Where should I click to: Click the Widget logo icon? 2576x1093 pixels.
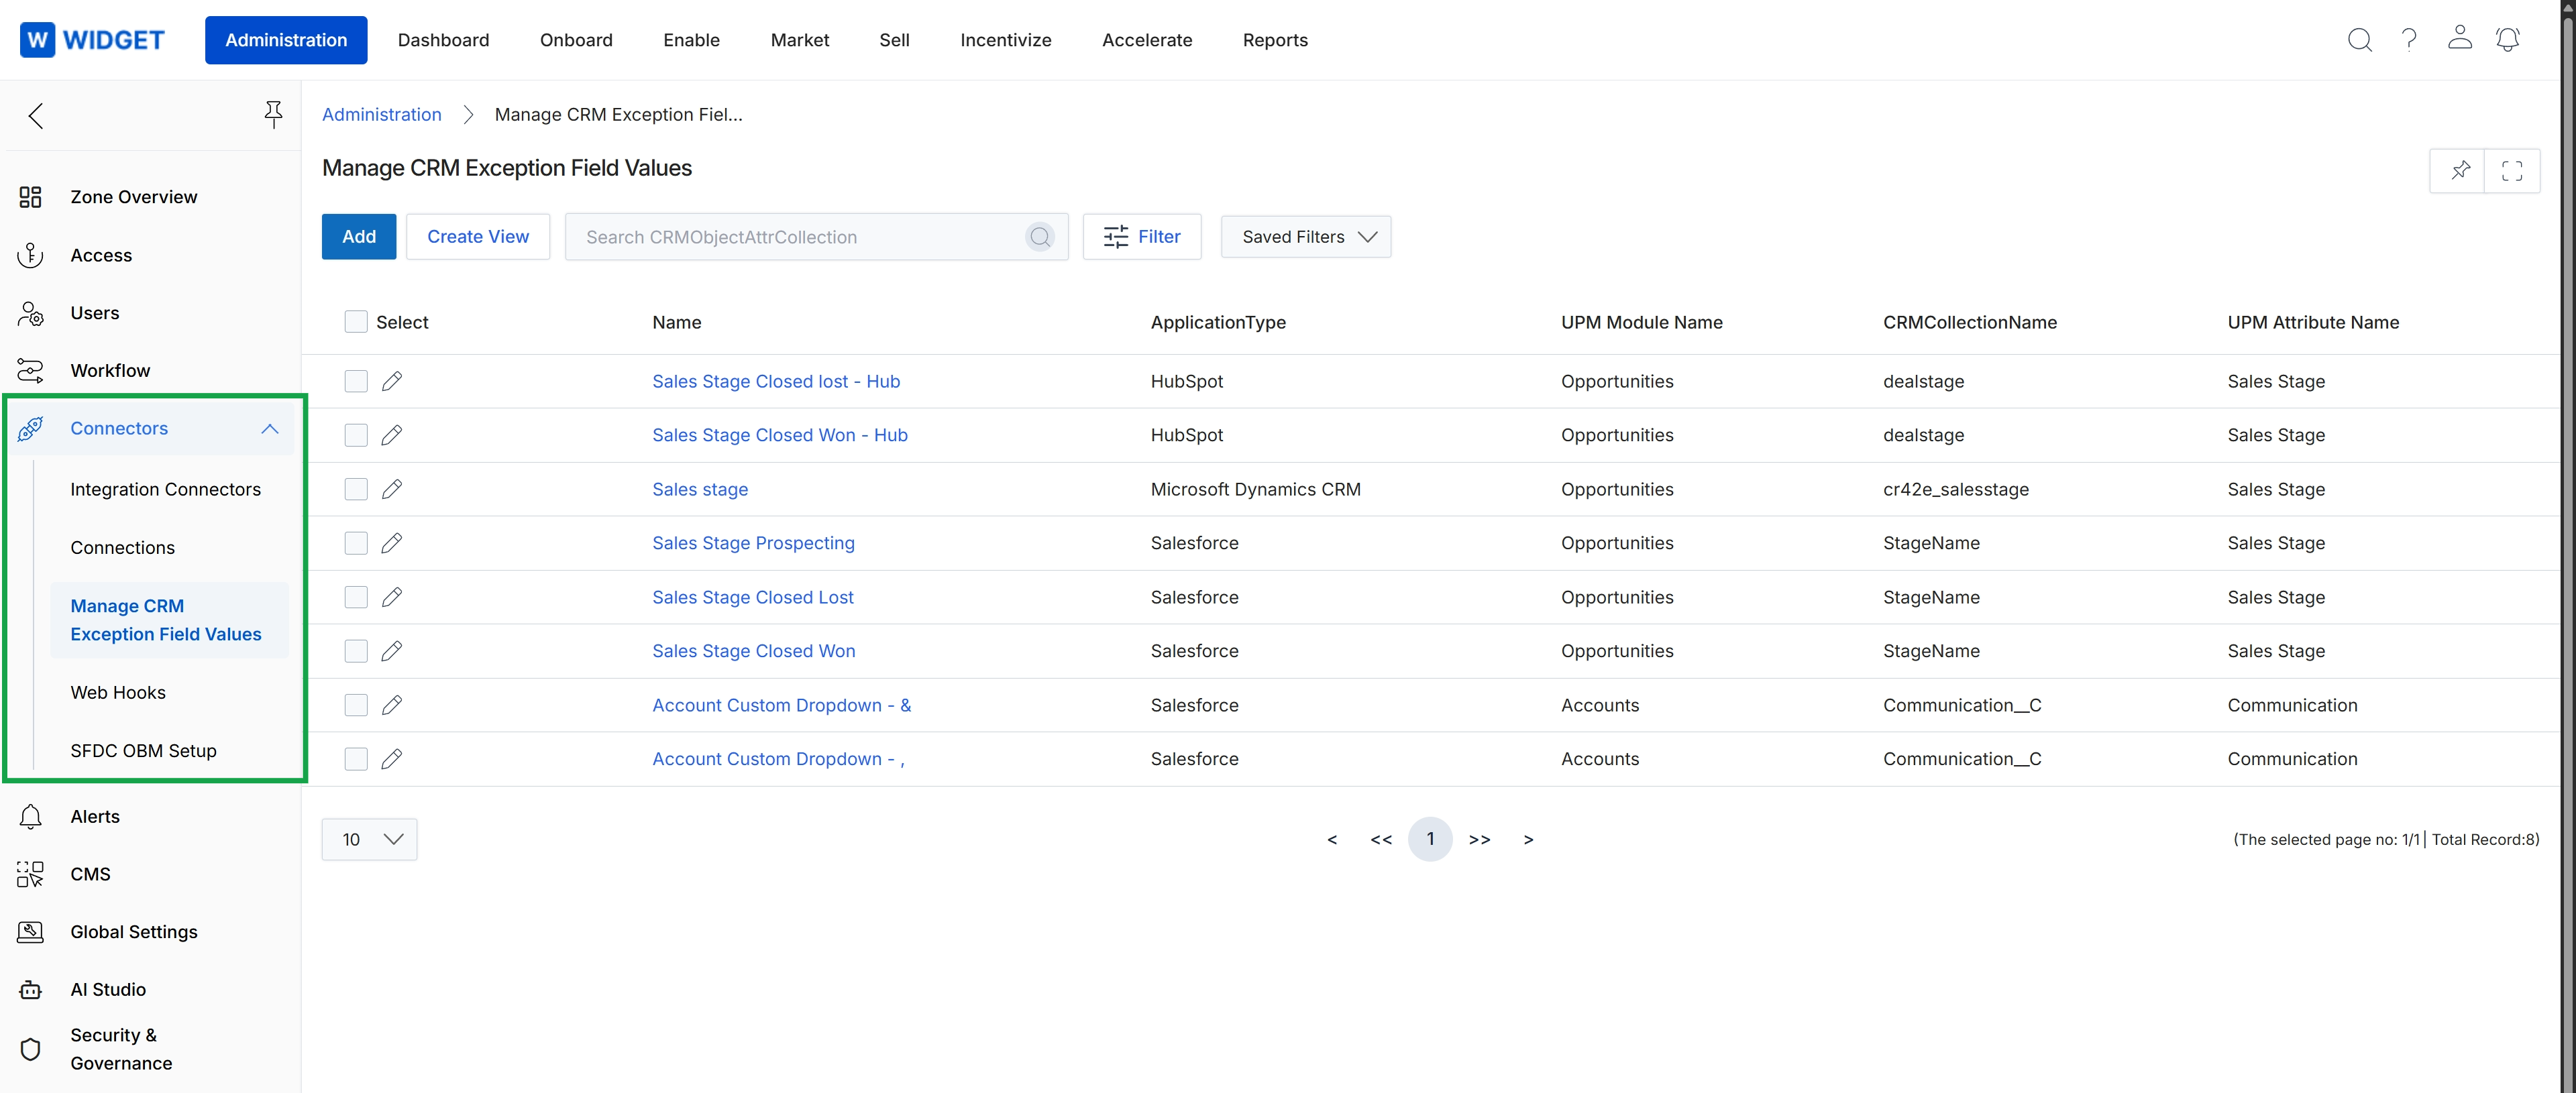(37, 40)
